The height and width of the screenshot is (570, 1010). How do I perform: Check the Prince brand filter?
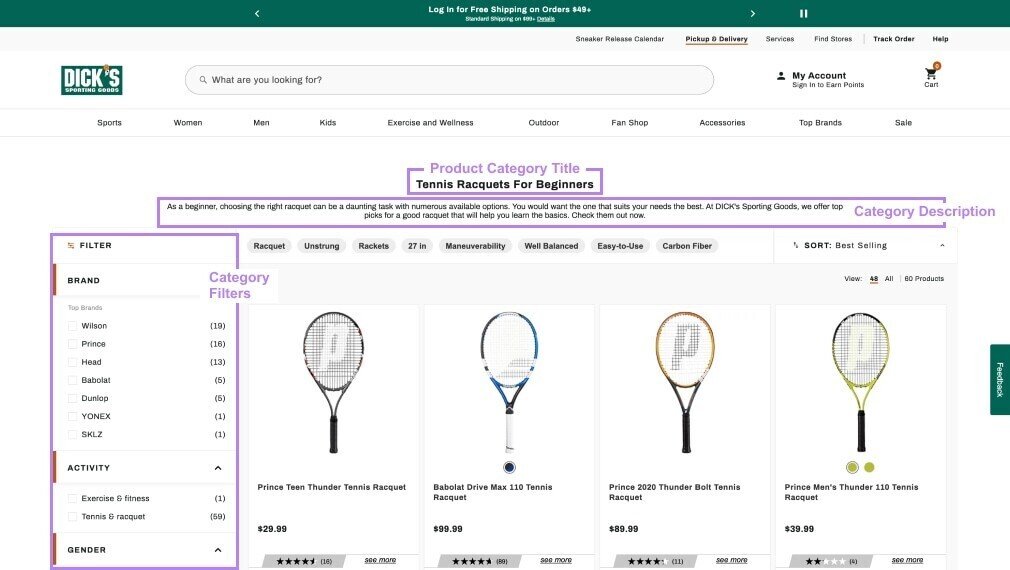[72, 344]
